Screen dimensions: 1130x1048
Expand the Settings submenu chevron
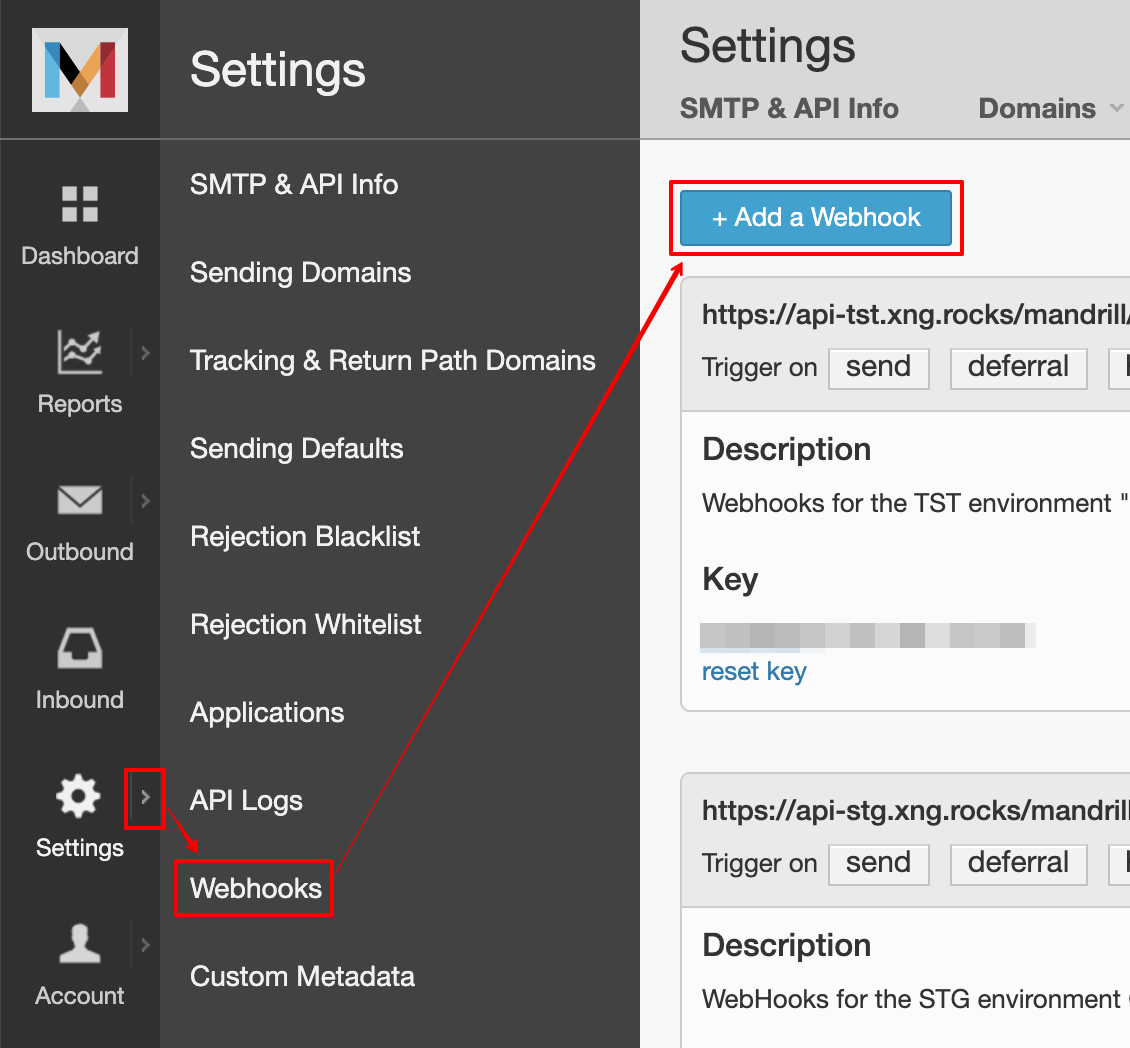146,797
